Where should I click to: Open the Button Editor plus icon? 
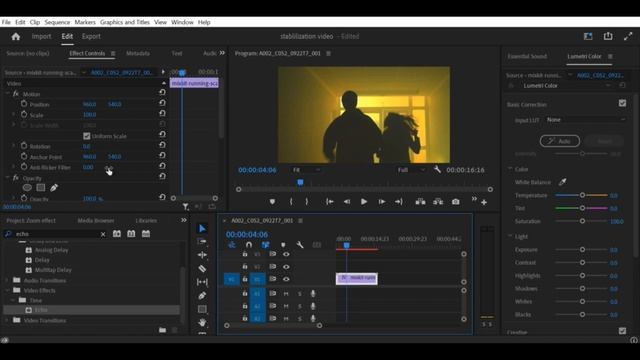pos(484,202)
